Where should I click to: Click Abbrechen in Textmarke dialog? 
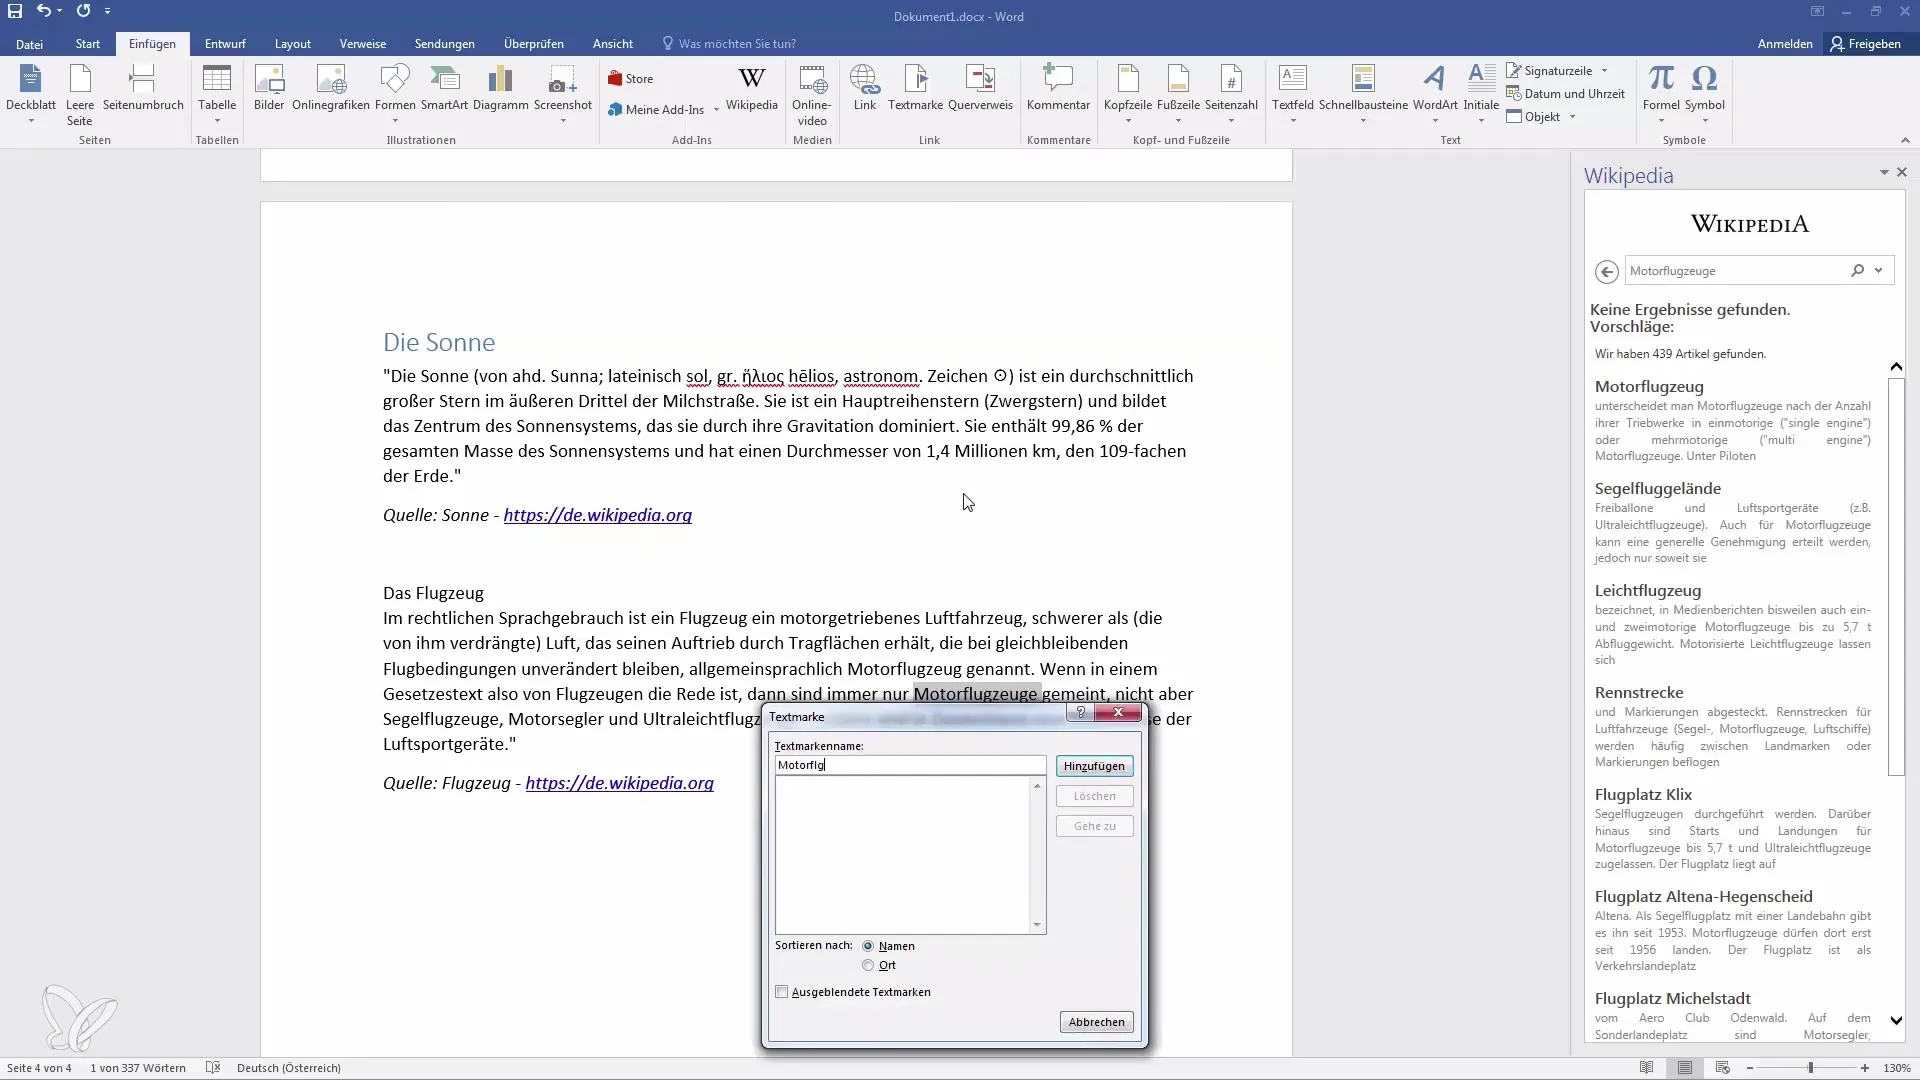point(1096,1022)
